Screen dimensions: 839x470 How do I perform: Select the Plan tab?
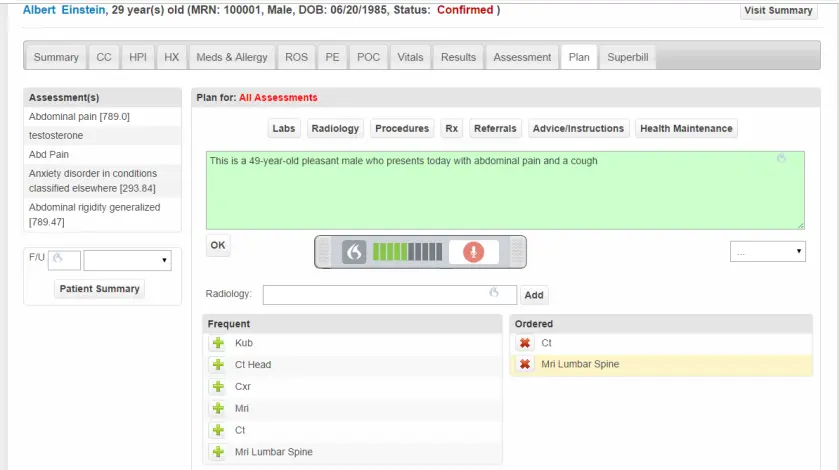pyautogui.click(x=579, y=57)
